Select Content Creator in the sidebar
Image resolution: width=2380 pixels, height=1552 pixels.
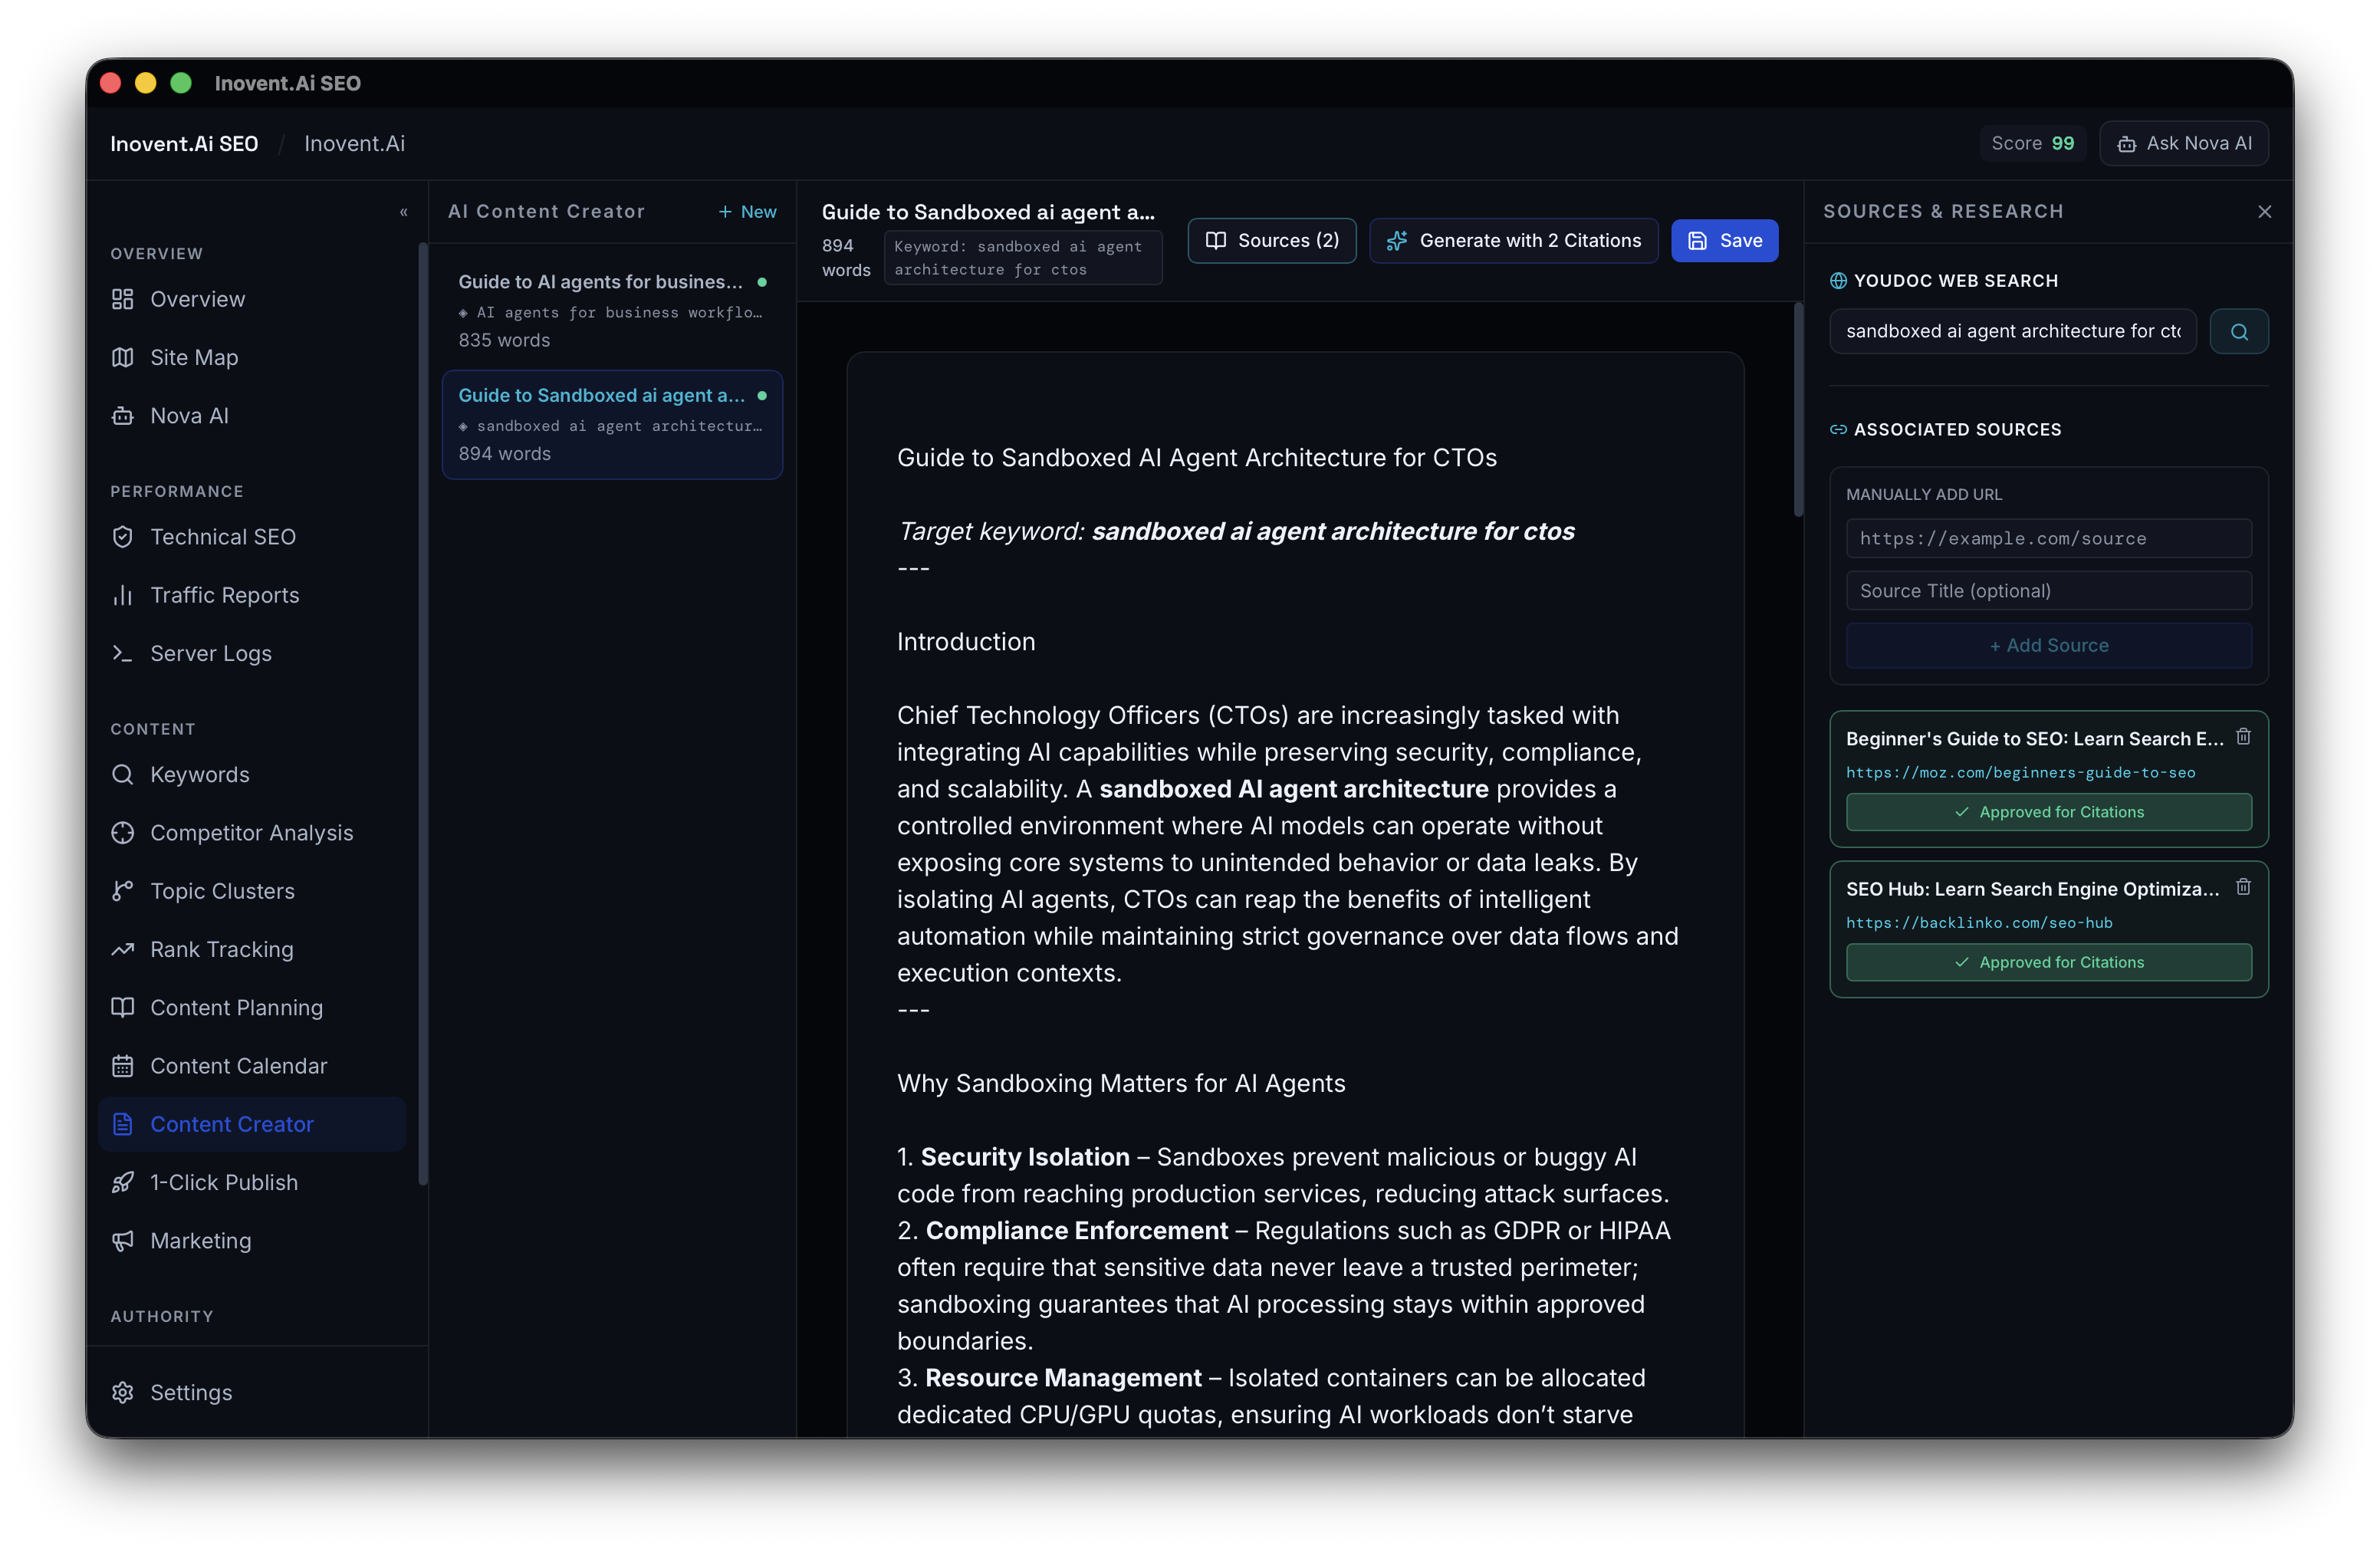click(x=252, y=1124)
